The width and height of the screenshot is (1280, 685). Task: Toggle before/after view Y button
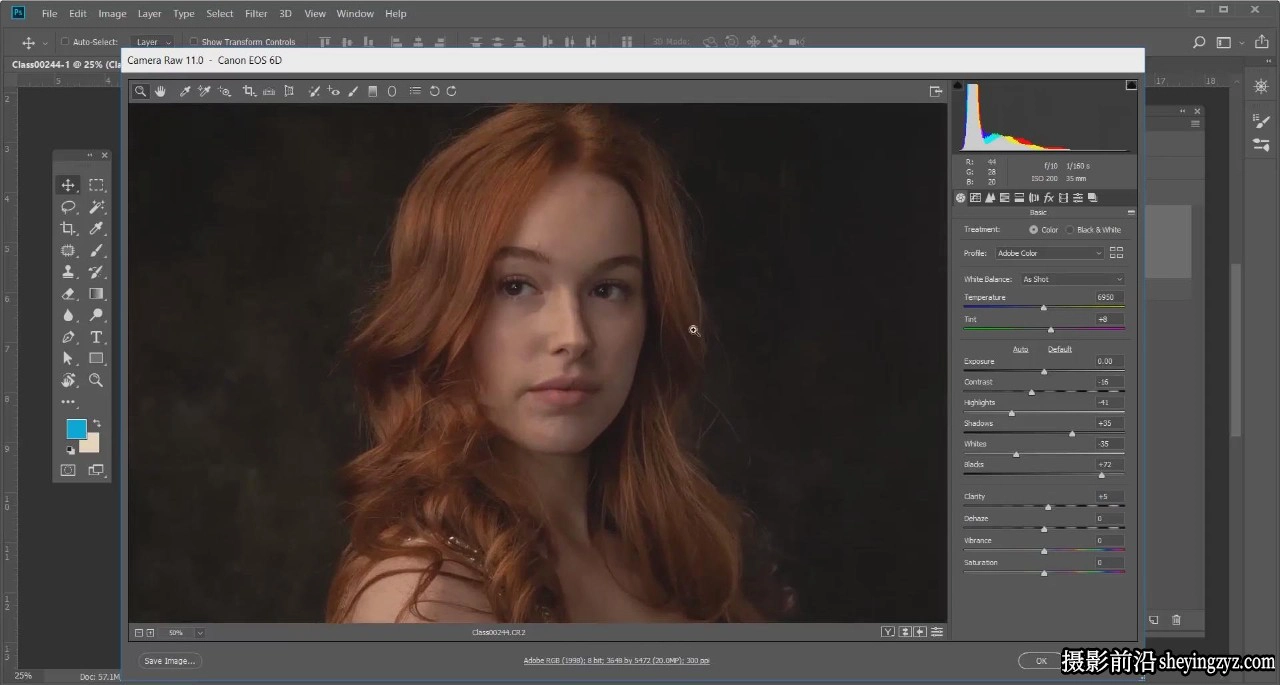[x=888, y=632]
